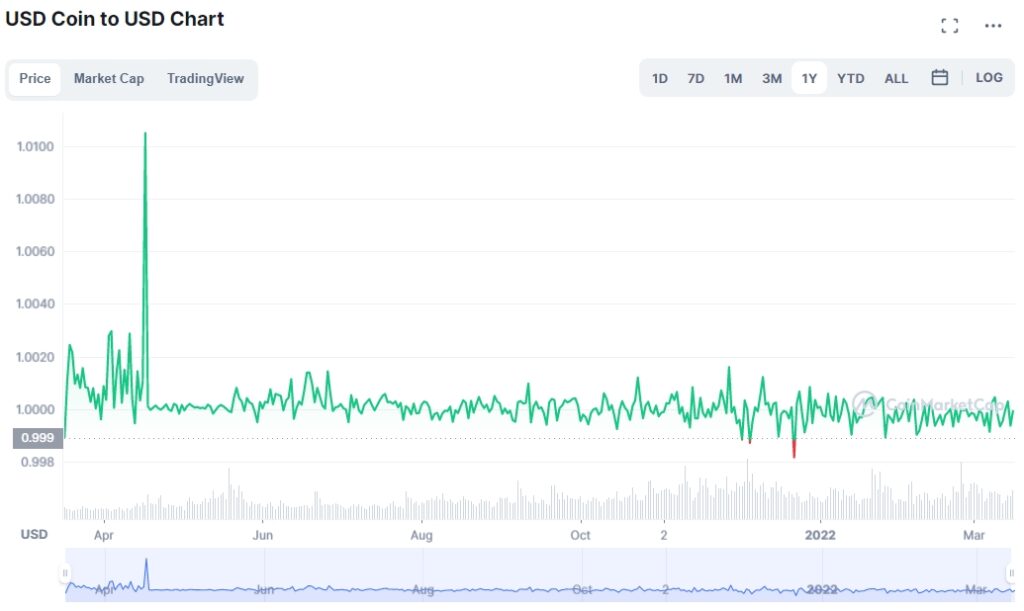Click the 2022 x-axis label

point(820,535)
